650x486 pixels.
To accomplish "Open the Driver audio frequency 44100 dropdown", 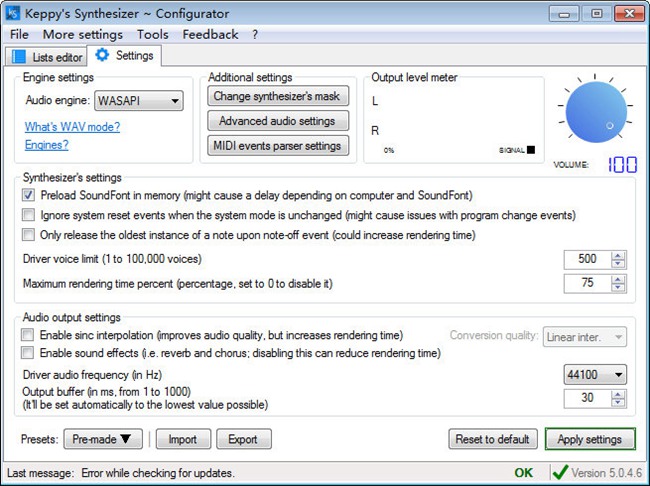I will 595,375.
